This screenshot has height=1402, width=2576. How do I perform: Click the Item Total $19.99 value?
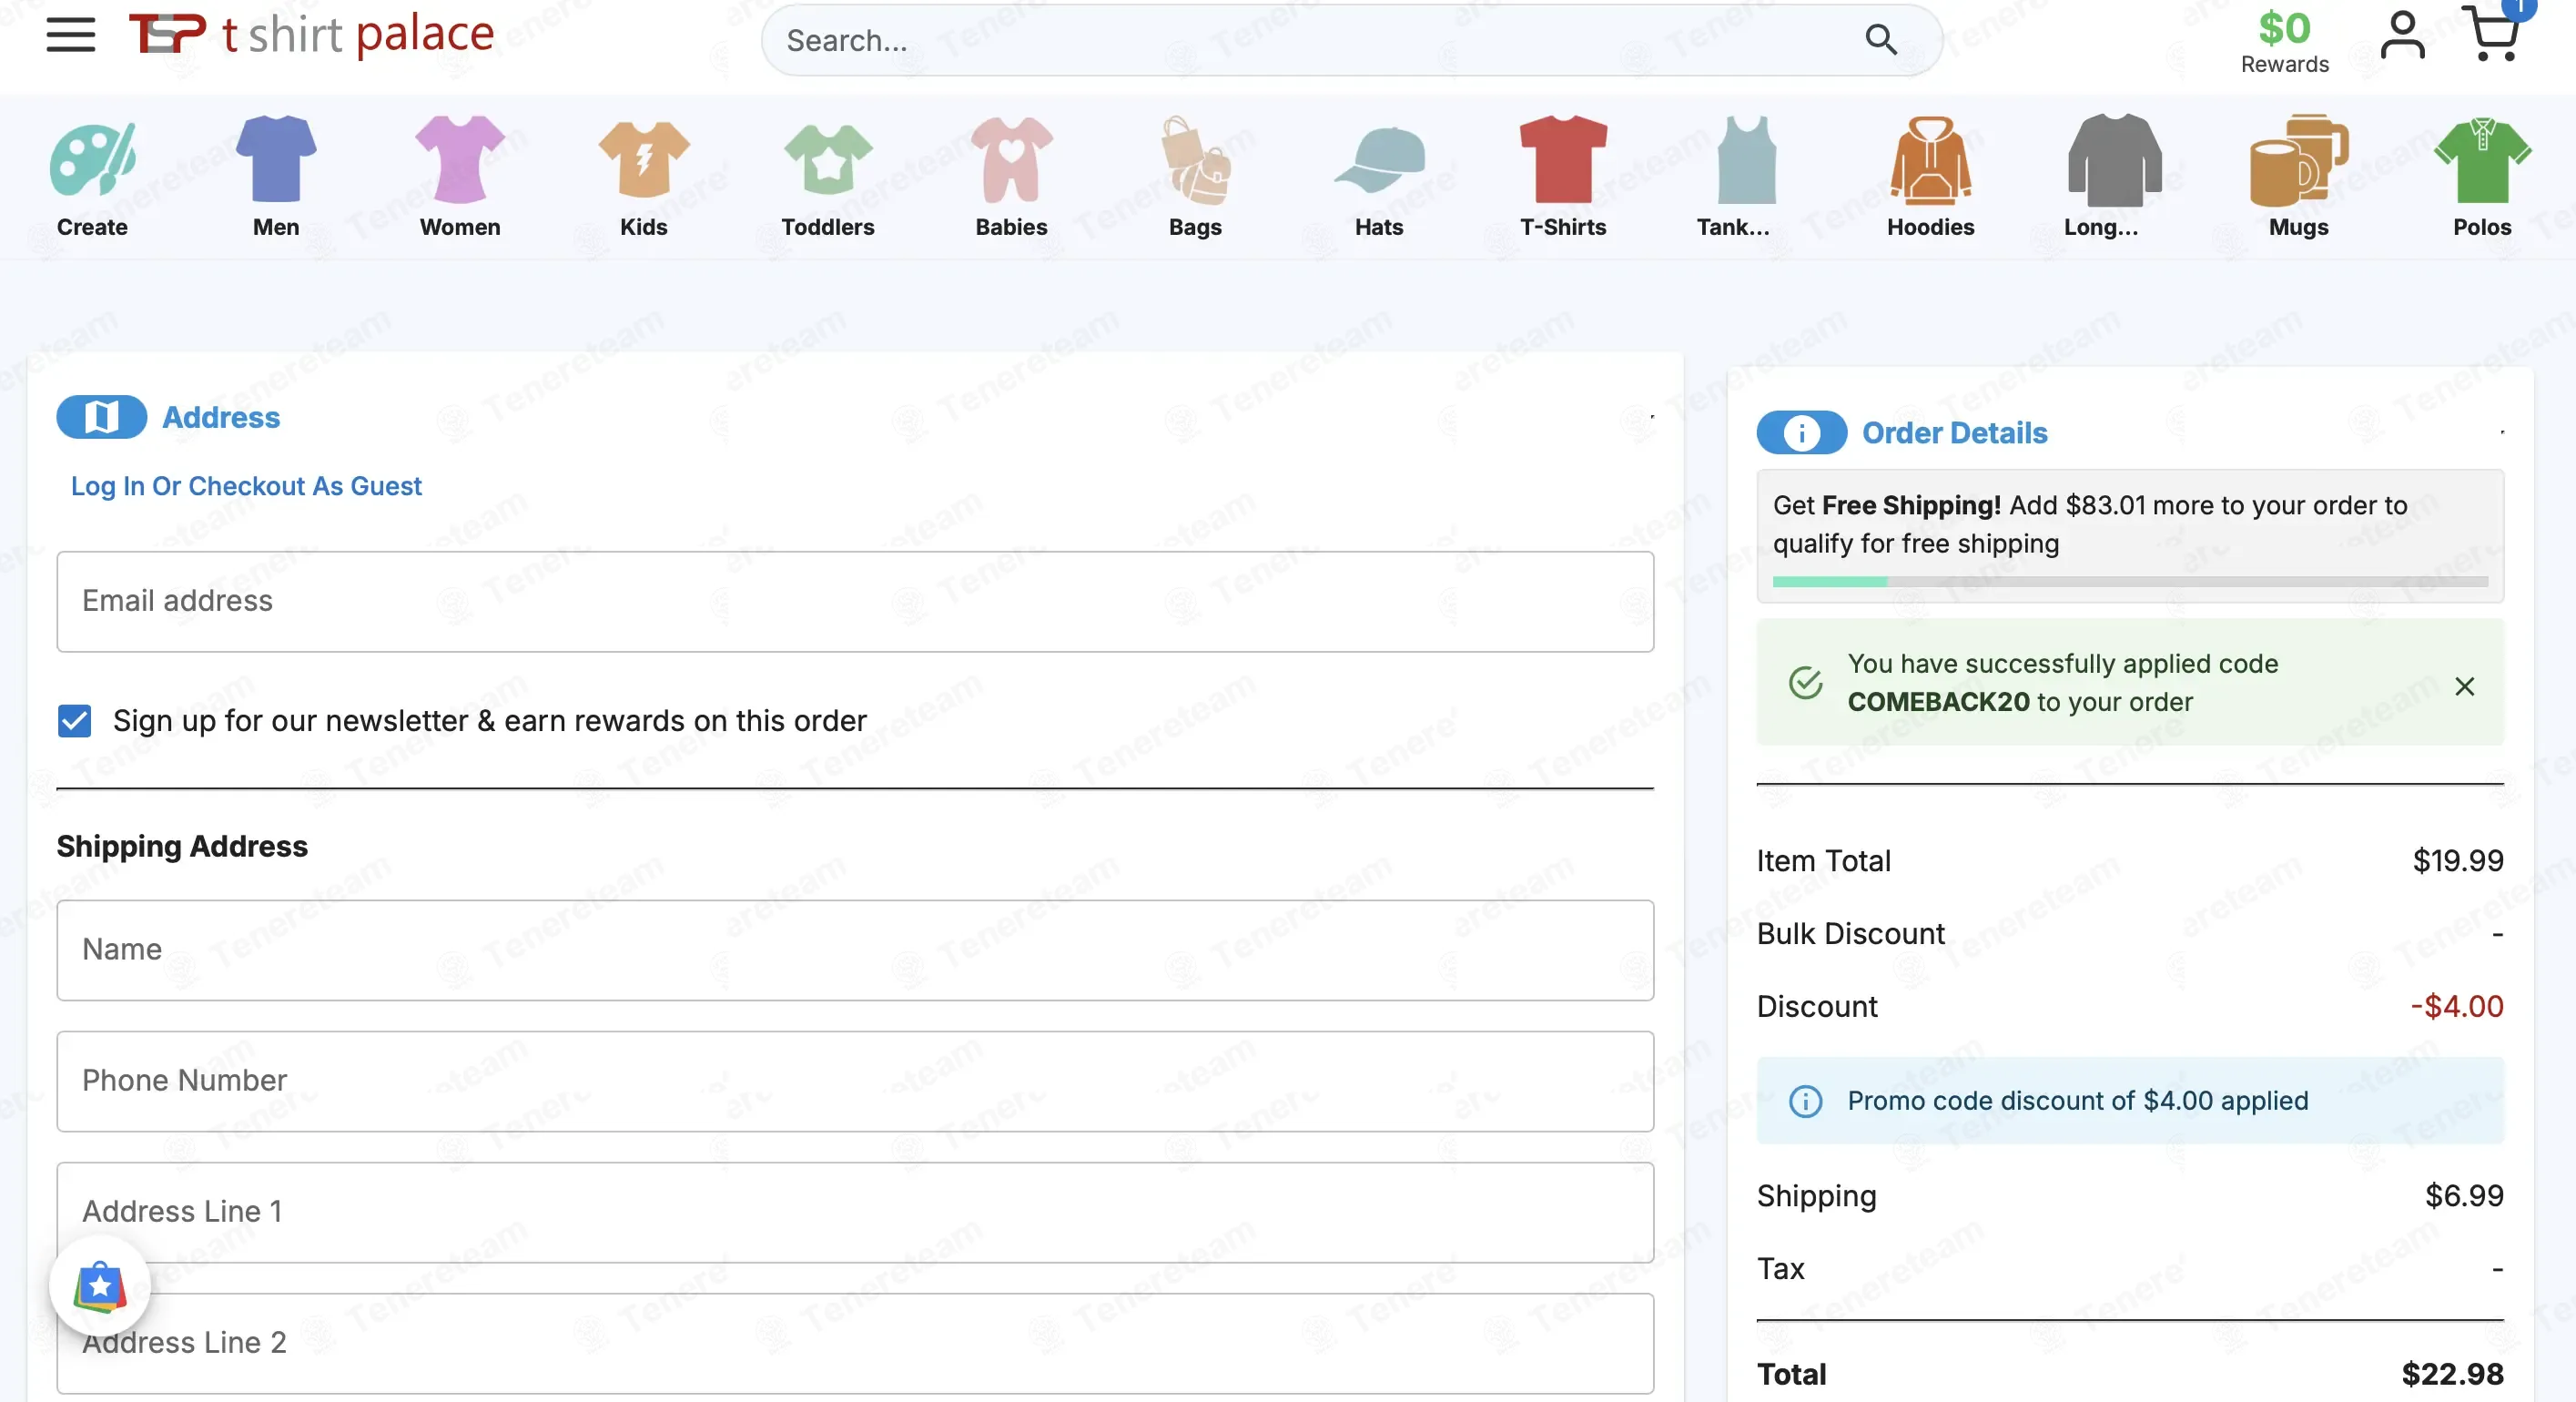2458,861
